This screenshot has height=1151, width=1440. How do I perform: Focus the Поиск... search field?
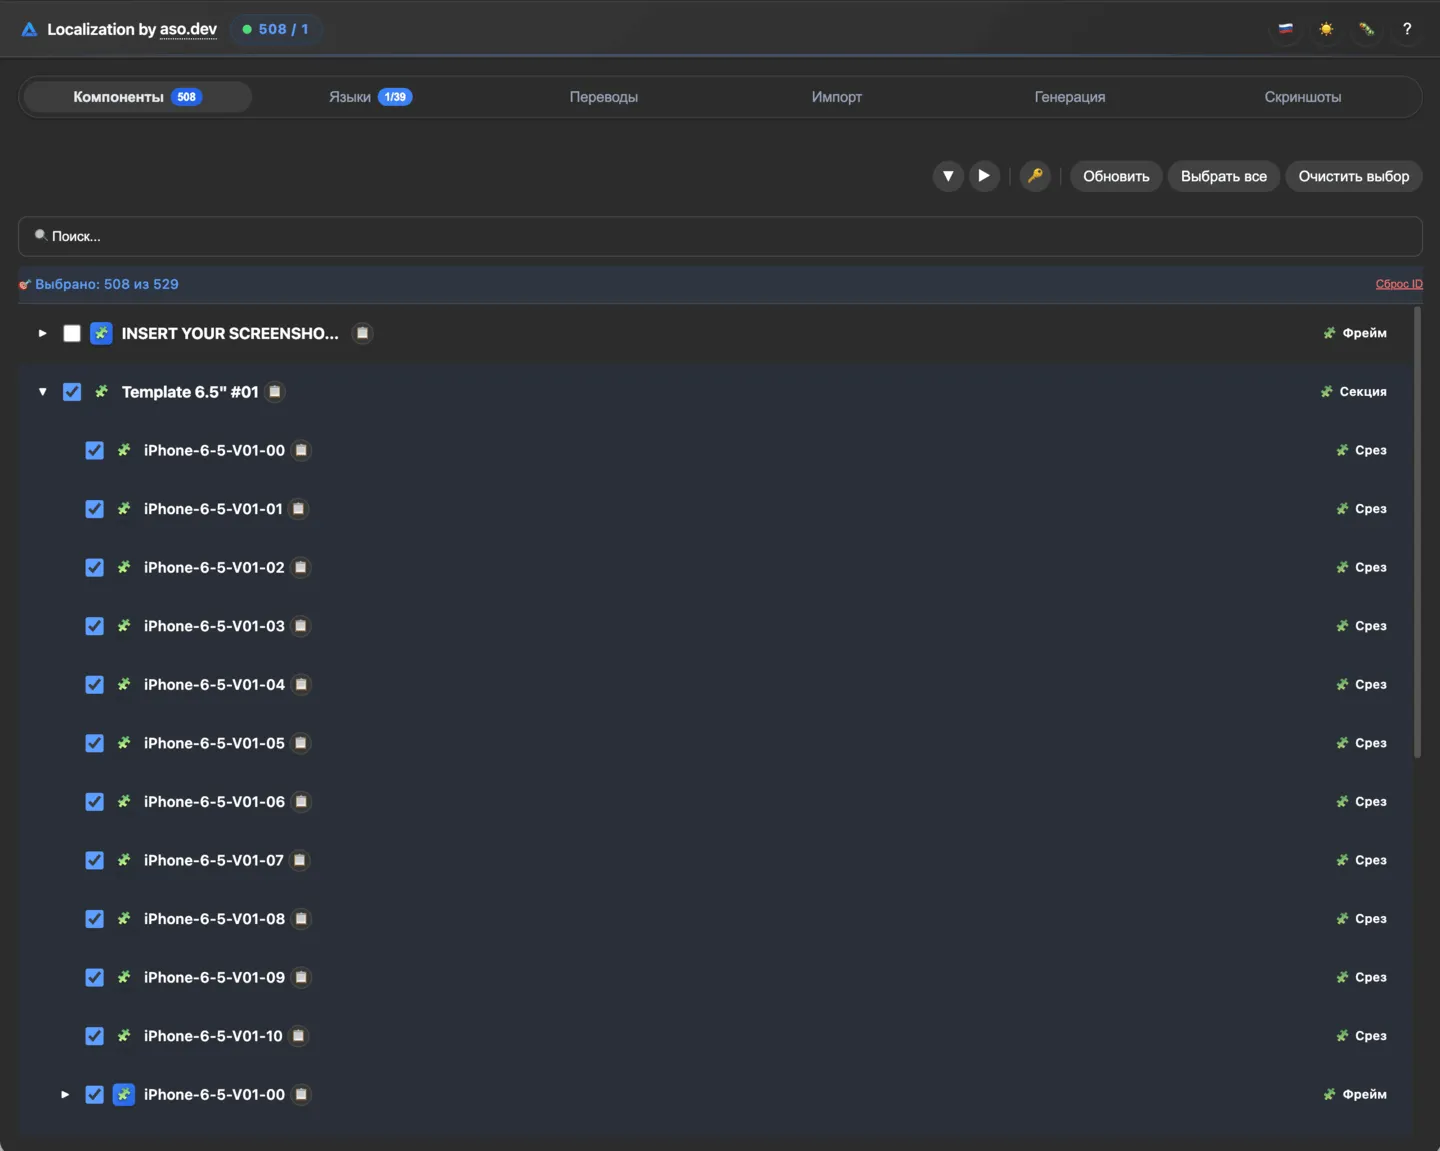[x=720, y=236]
